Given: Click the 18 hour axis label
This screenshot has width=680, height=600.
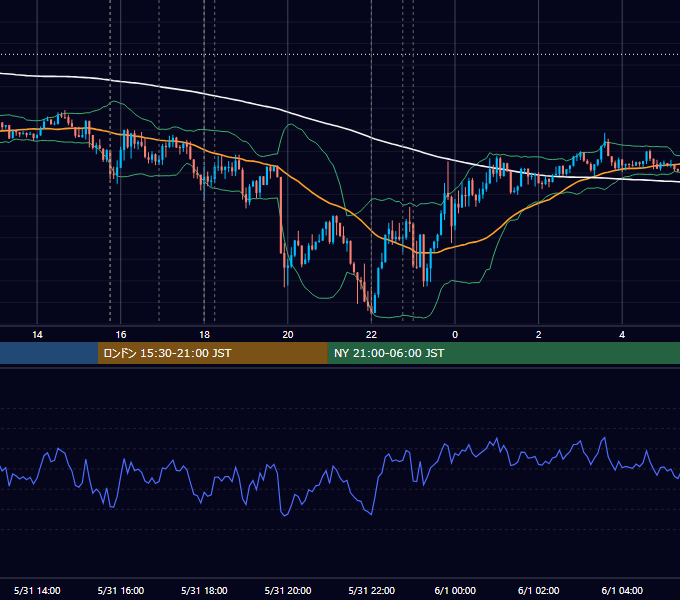Looking at the screenshot, I should 204,335.
